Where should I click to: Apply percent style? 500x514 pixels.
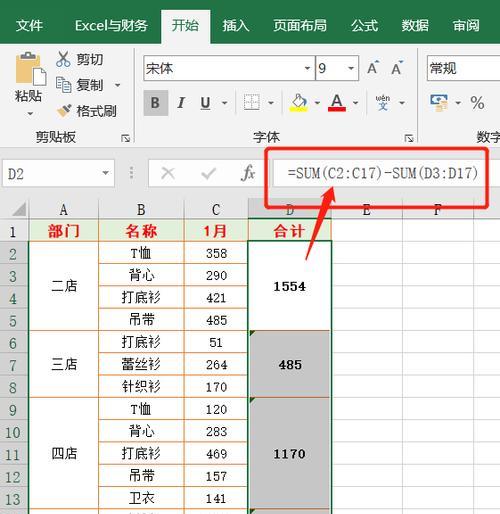pos(477,103)
